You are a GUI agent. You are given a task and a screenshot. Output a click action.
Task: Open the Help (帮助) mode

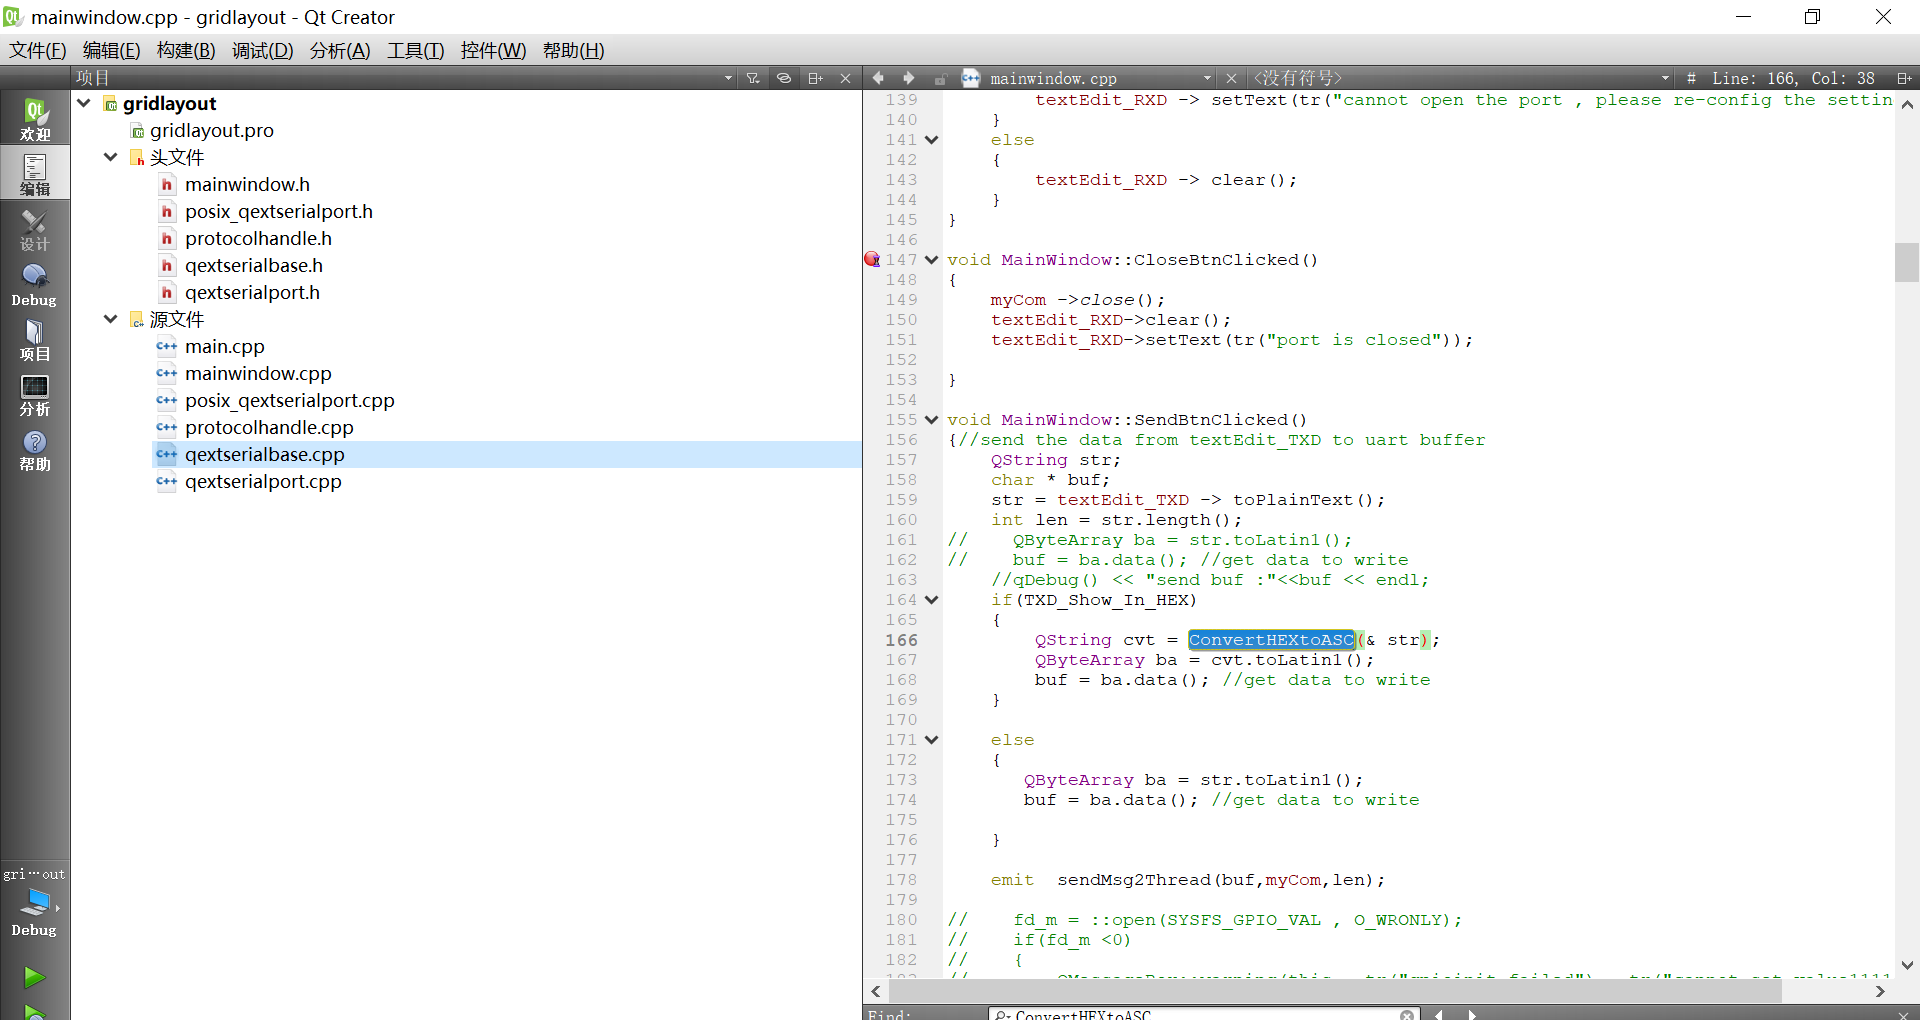coord(35,449)
